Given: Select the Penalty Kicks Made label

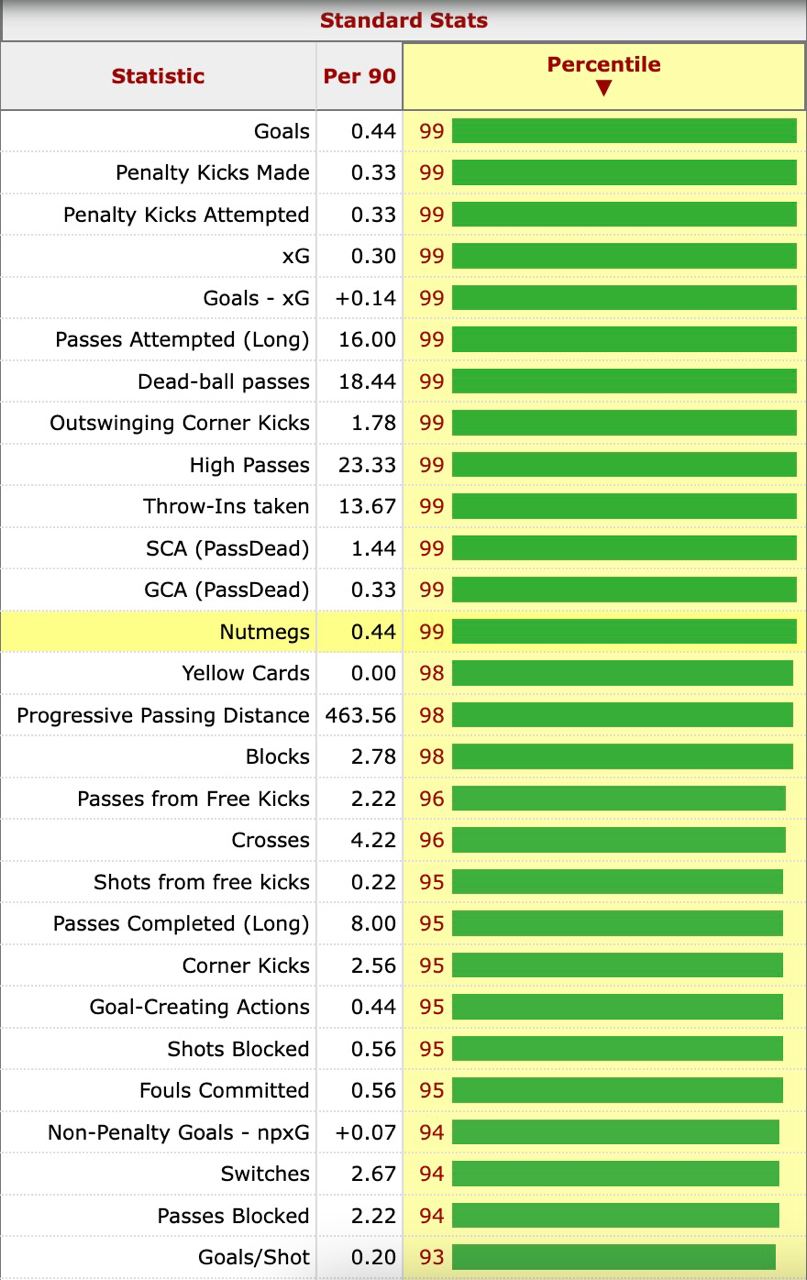Looking at the screenshot, I should coord(212,173).
